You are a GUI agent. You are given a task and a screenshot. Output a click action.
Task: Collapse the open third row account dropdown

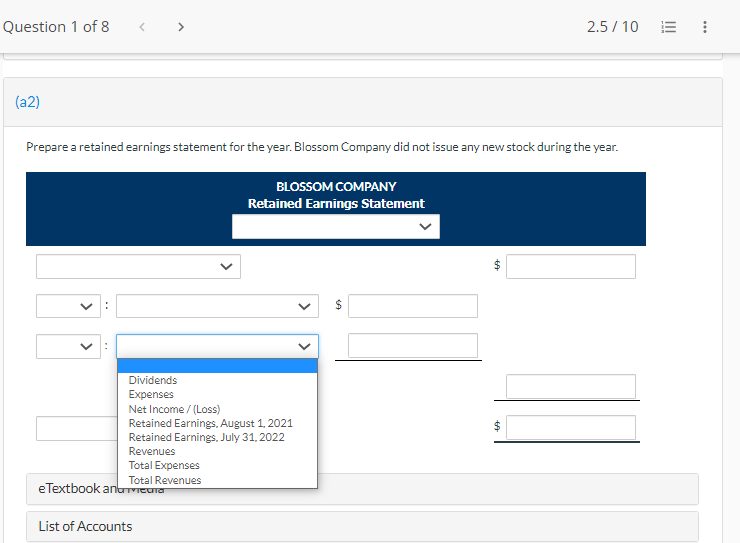click(x=218, y=346)
